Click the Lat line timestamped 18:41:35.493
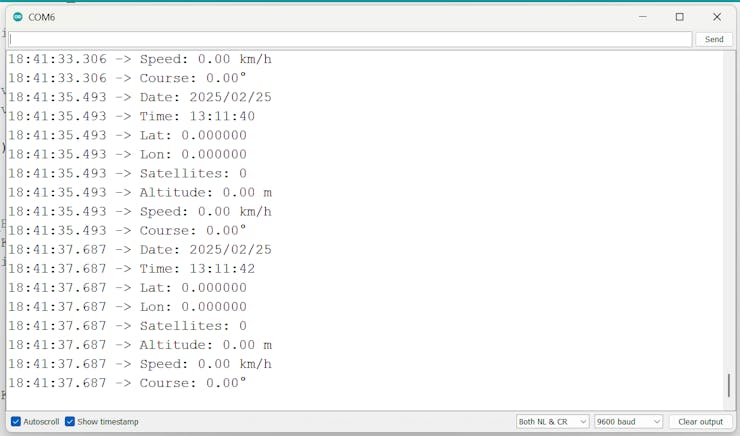 click(127, 135)
